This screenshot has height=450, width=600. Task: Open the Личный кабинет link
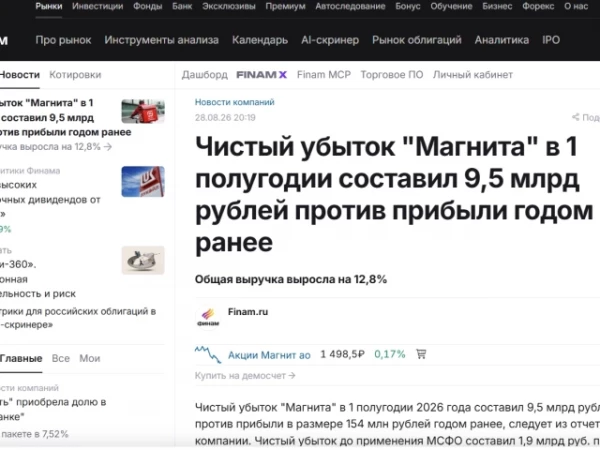pyautogui.click(x=473, y=75)
